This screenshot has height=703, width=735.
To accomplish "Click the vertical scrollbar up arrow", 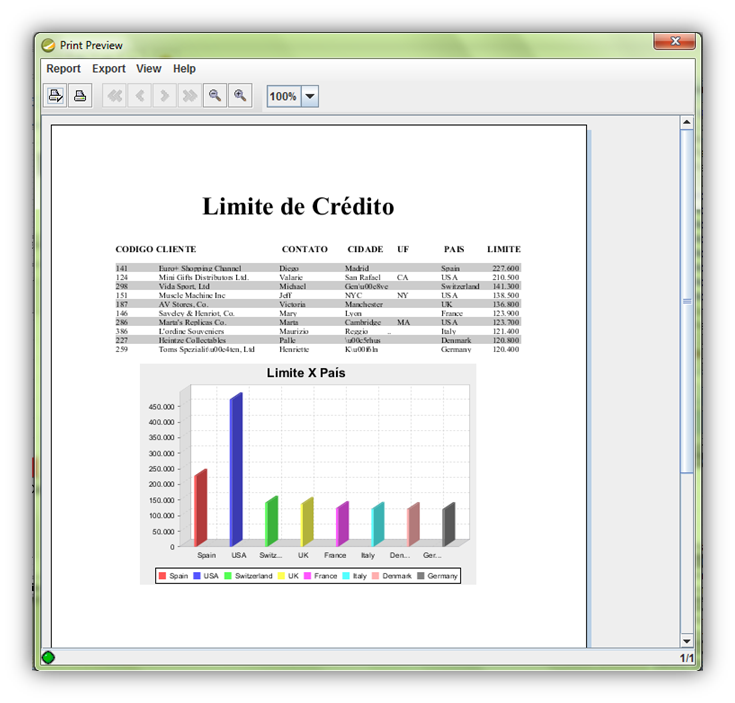I will (x=686, y=122).
